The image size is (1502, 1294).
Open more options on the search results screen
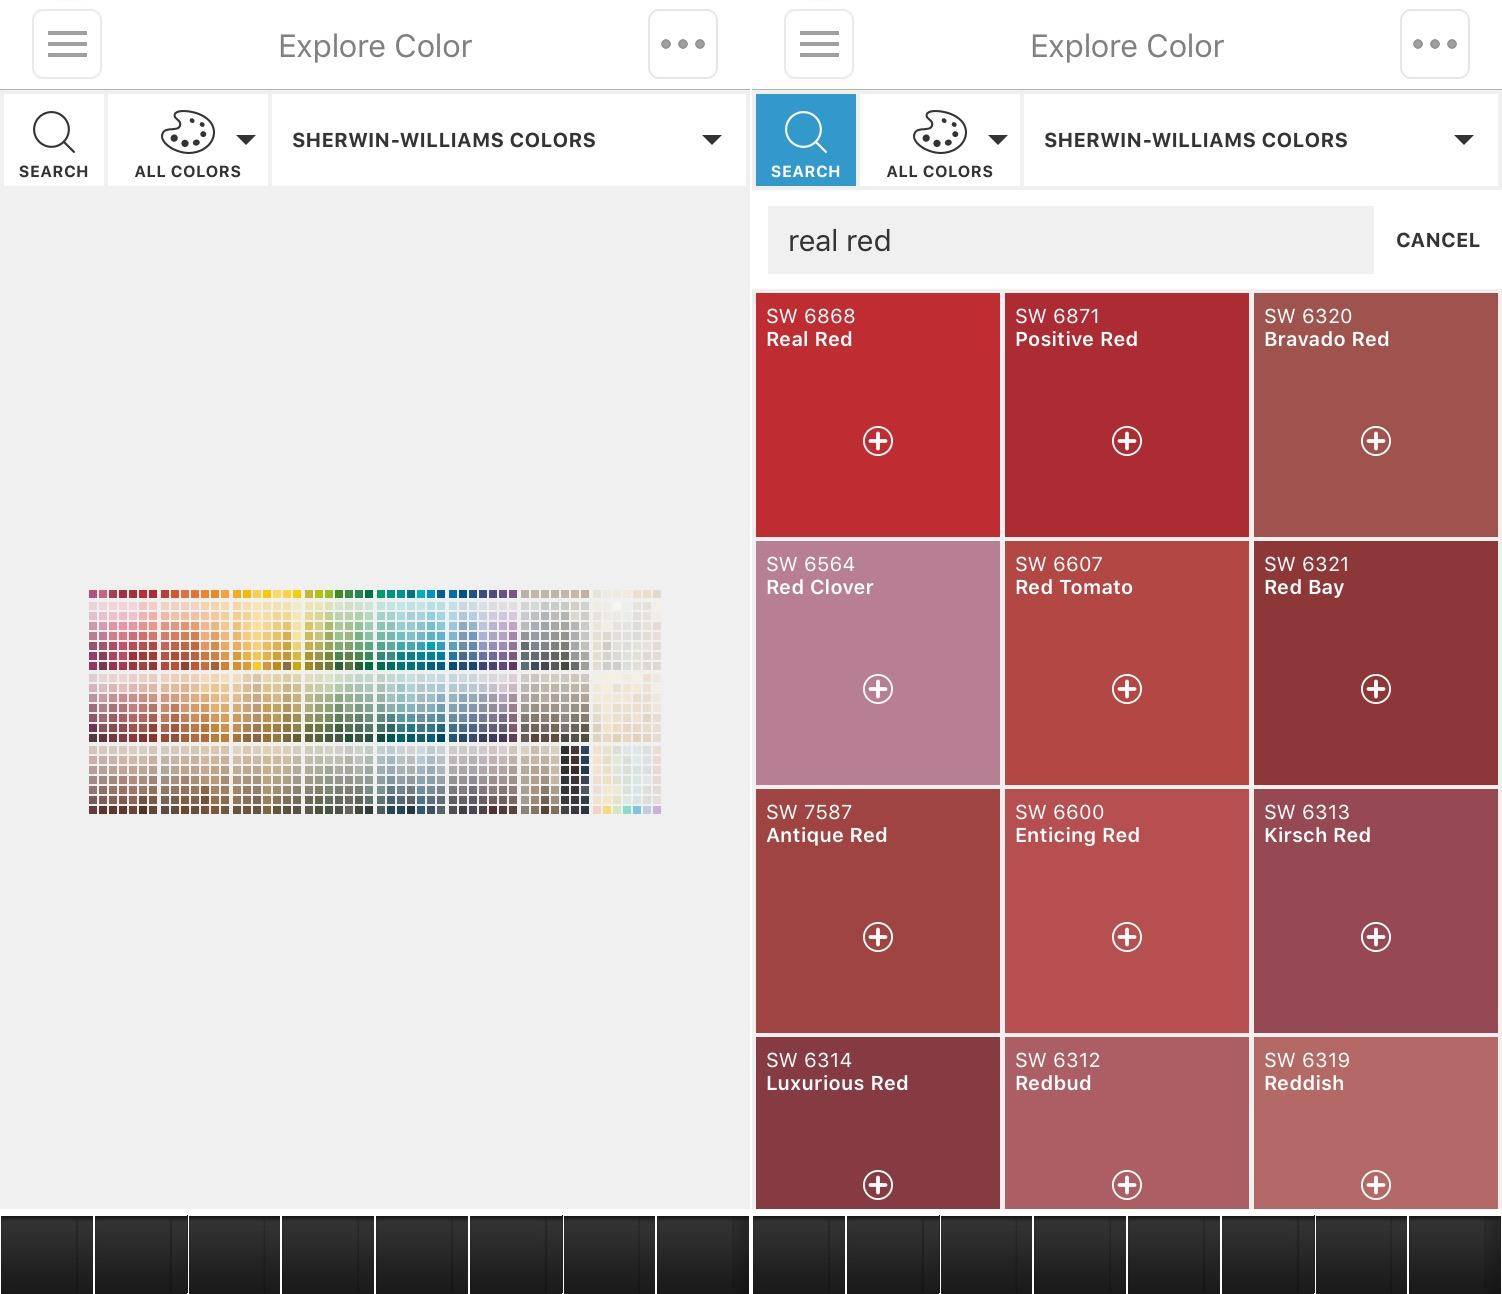(1434, 45)
